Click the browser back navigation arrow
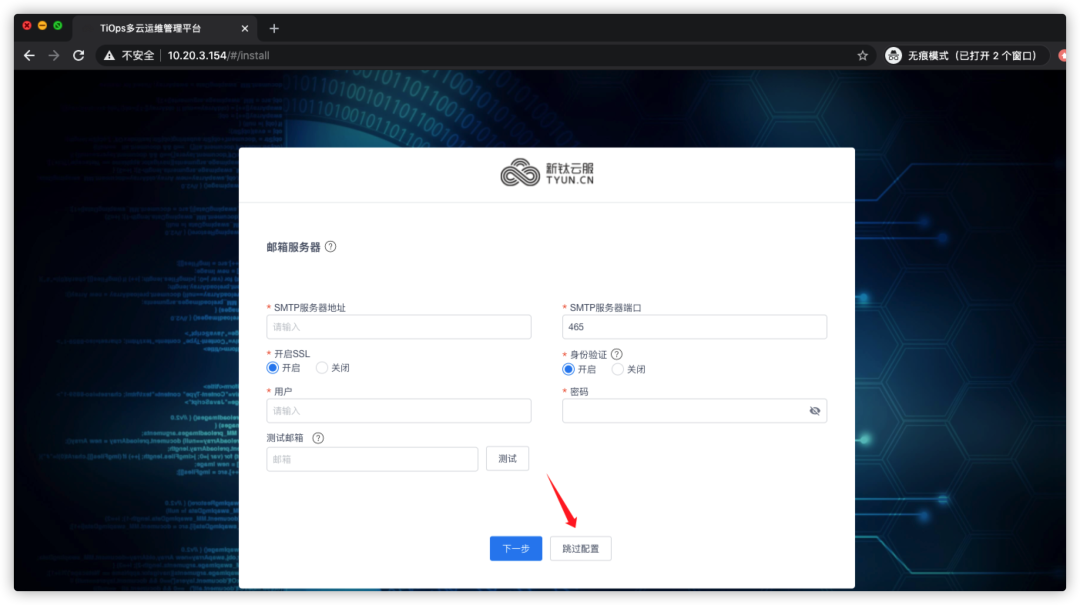Viewport: 1080px width, 605px height. pyautogui.click(x=29, y=55)
